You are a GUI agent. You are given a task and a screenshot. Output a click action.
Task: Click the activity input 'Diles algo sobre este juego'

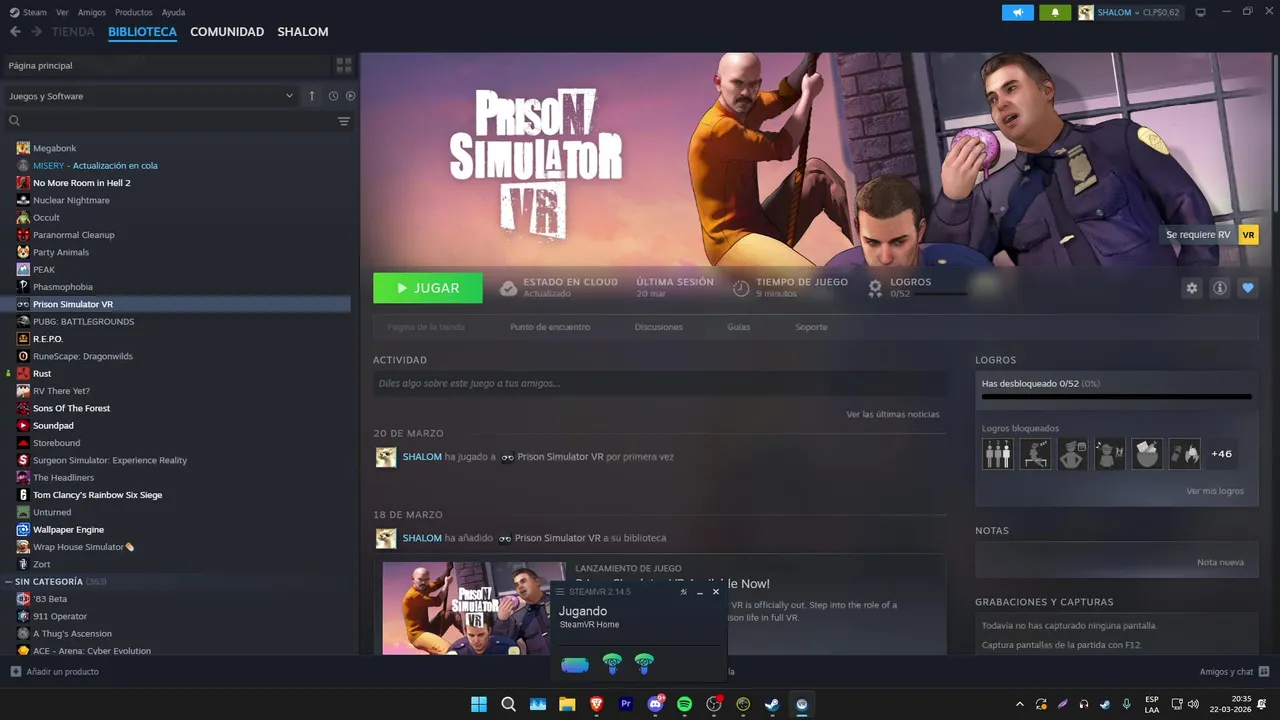pos(660,383)
